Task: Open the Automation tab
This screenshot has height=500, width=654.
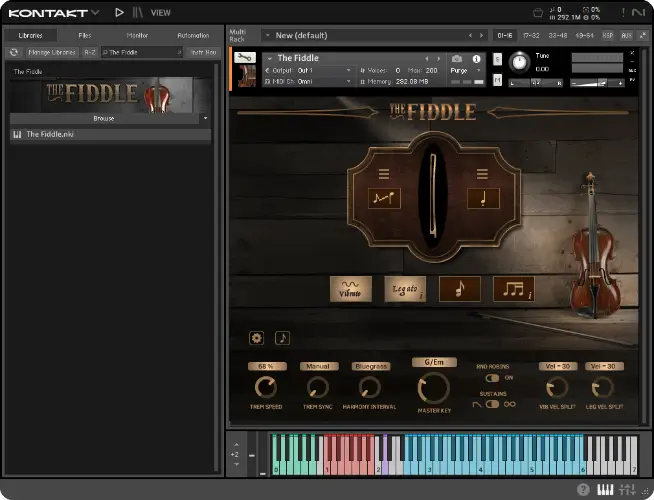Action: 193,35
